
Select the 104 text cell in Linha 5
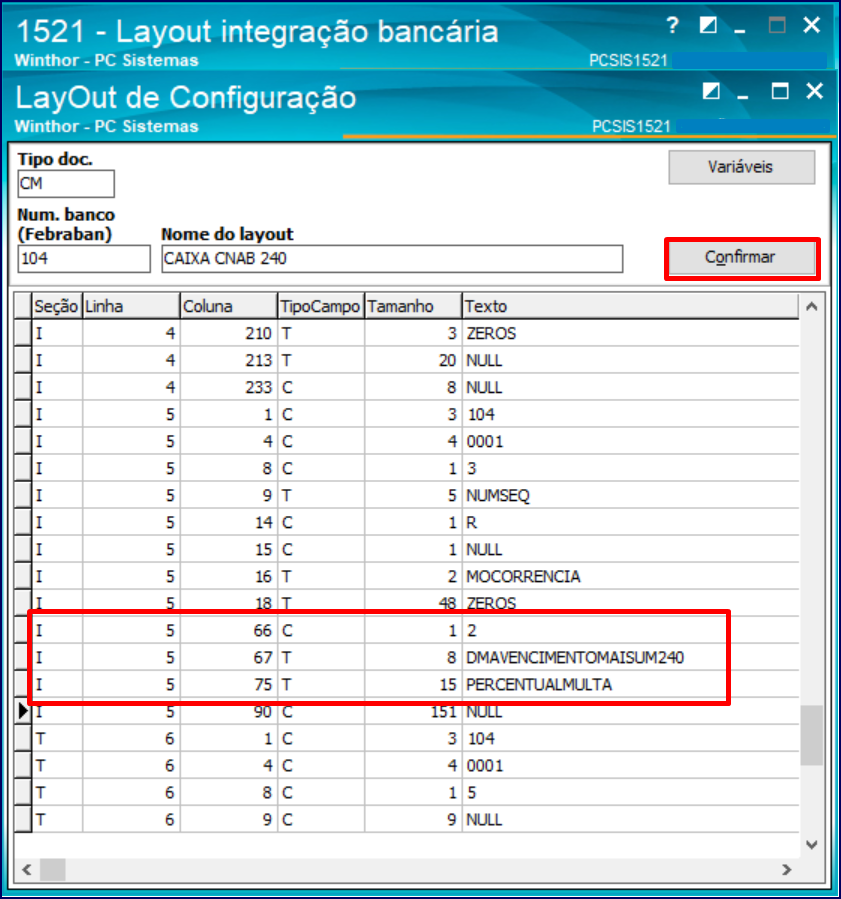click(631, 414)
